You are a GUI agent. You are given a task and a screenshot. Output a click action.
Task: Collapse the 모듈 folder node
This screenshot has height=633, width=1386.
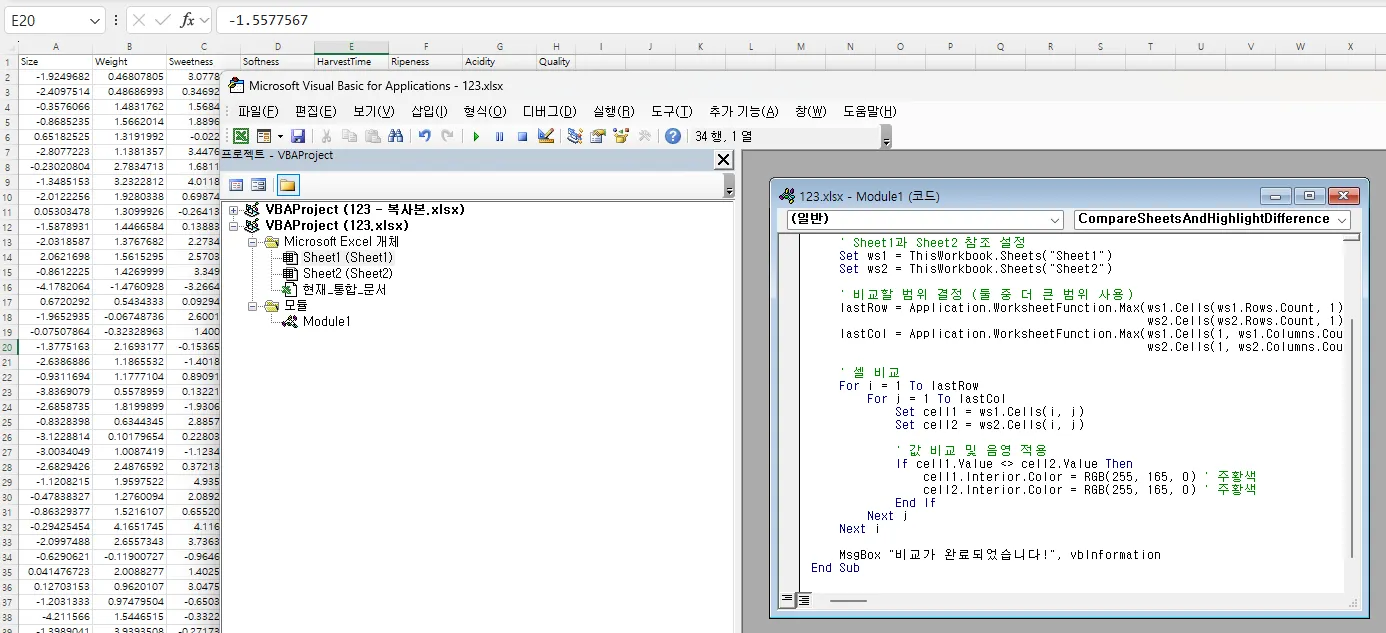(253, 306)
